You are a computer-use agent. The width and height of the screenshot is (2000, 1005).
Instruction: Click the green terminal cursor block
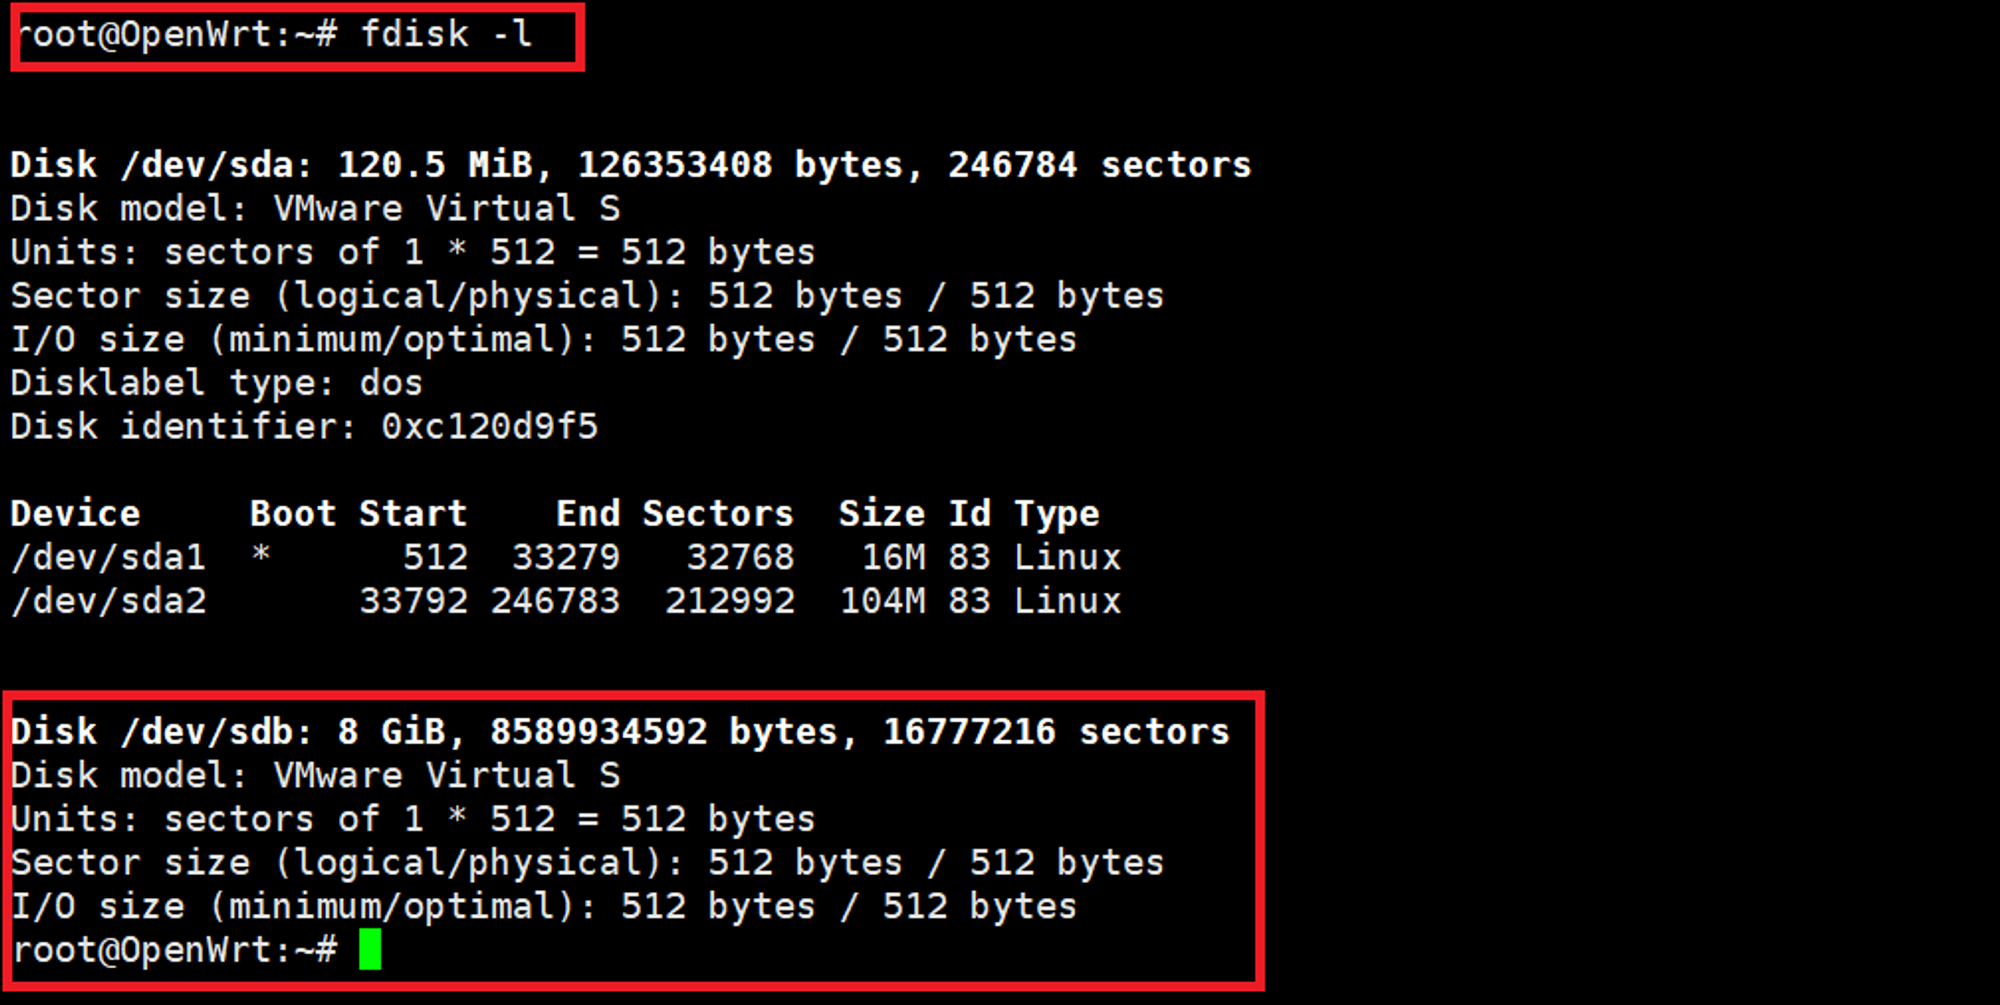pos(370,949)
